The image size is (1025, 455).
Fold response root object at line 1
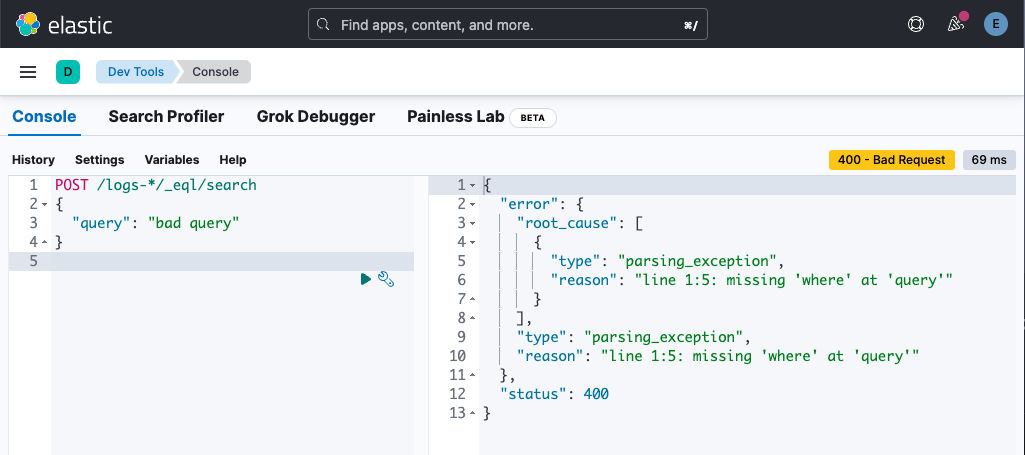pos(473,185)
